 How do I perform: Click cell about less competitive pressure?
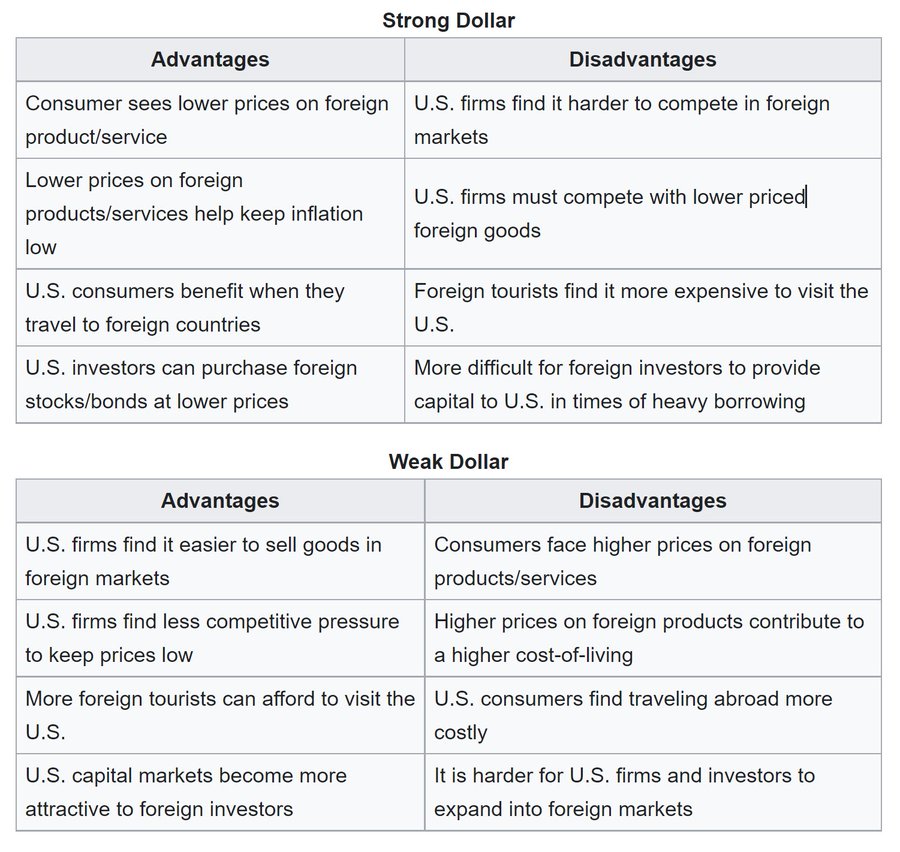[x=211, y=638]
